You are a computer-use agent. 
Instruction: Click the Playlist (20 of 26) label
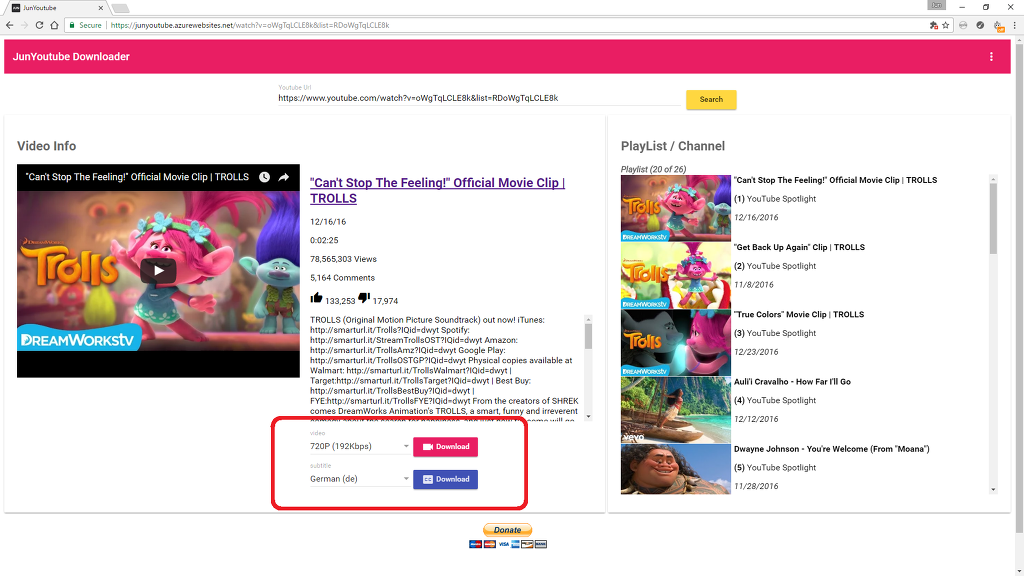(x=653, y=169)
